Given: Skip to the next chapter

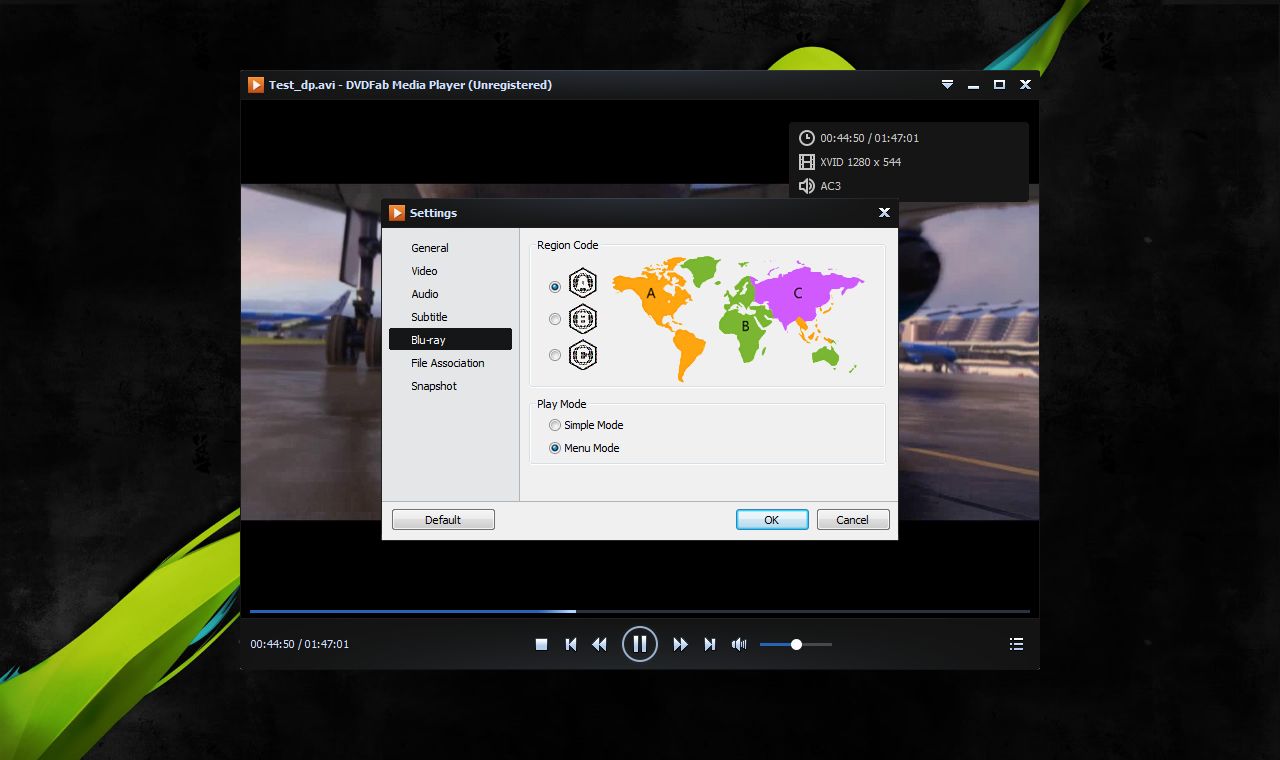Looking at the screenshot, I should tap(710, 644).
